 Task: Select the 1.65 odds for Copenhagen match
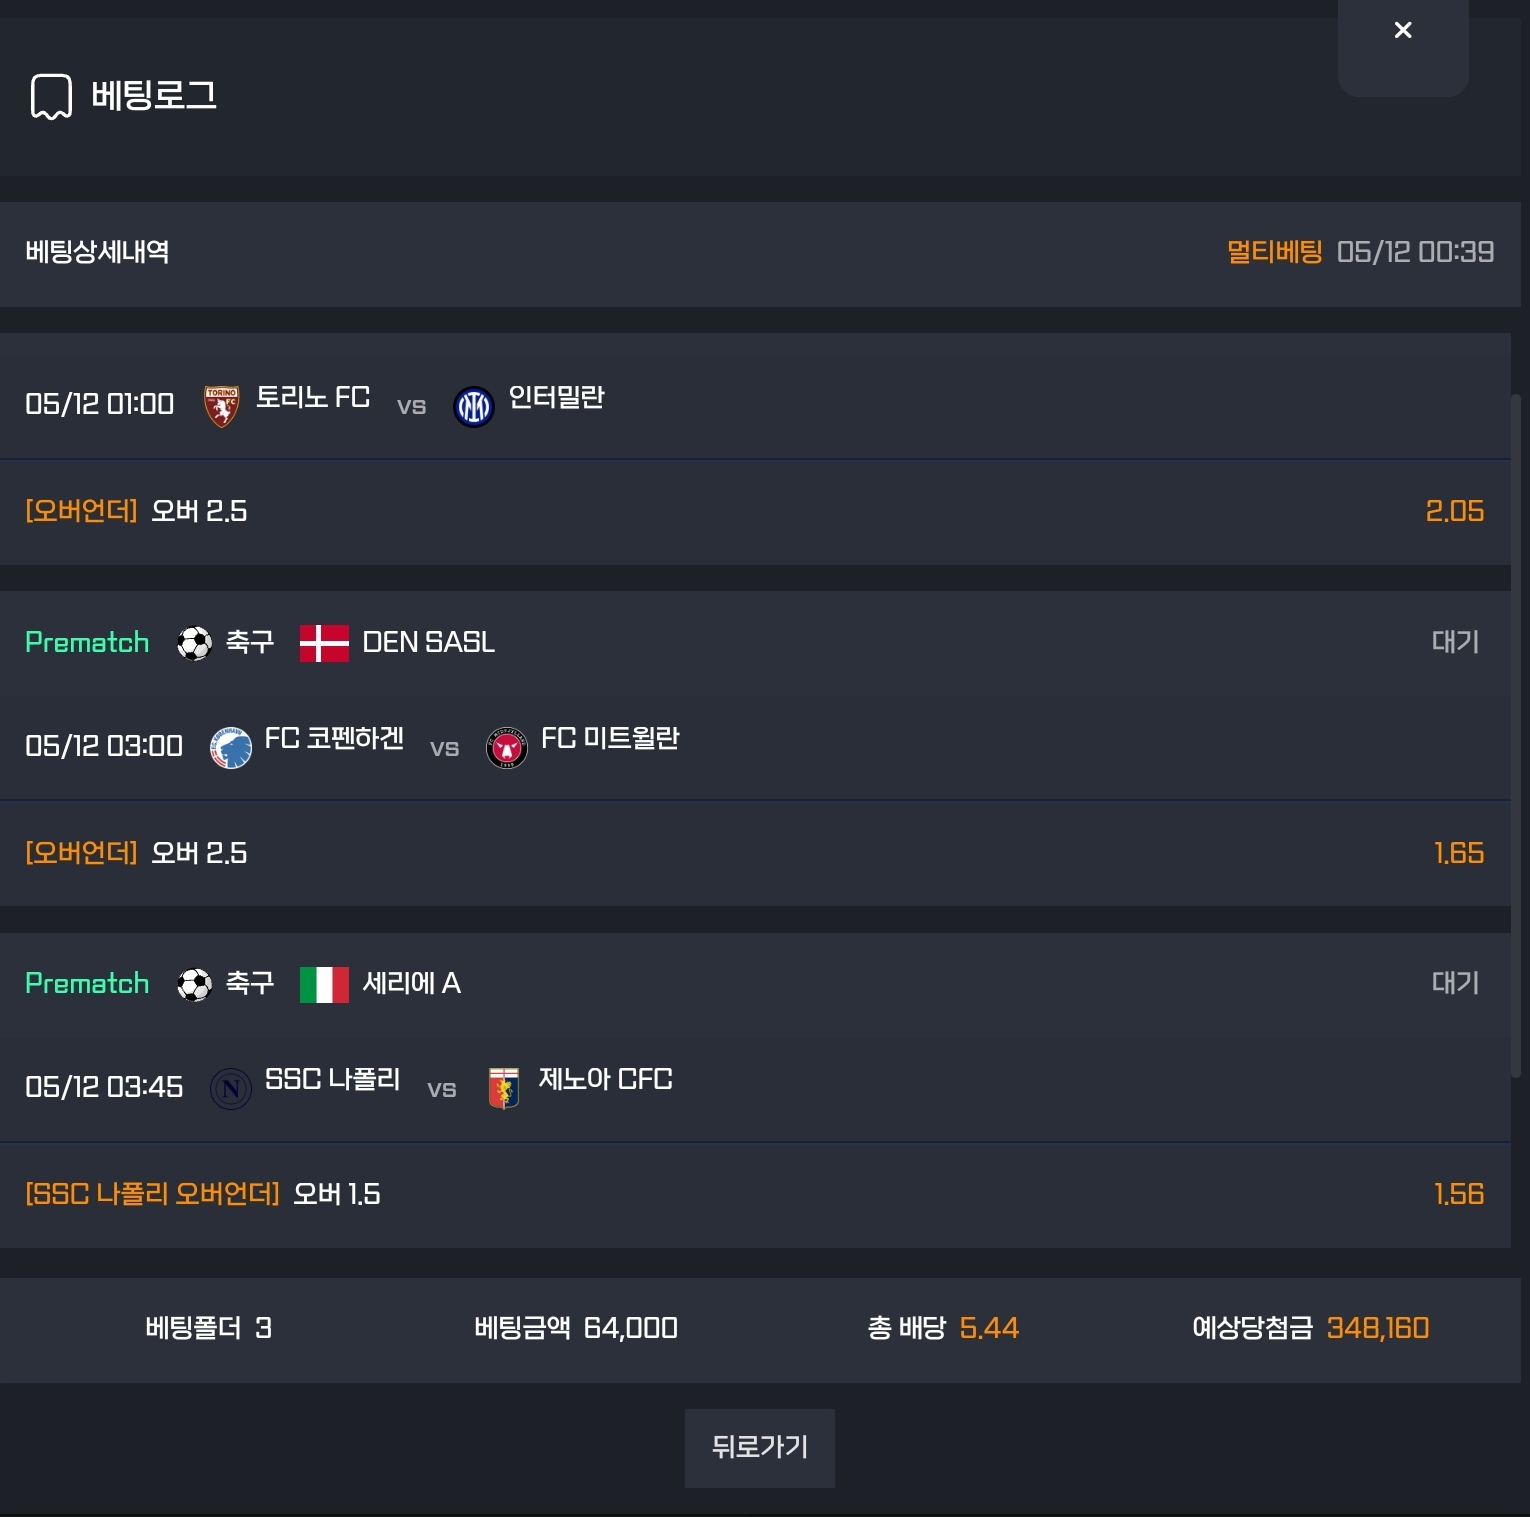(x=1459, y=853)
